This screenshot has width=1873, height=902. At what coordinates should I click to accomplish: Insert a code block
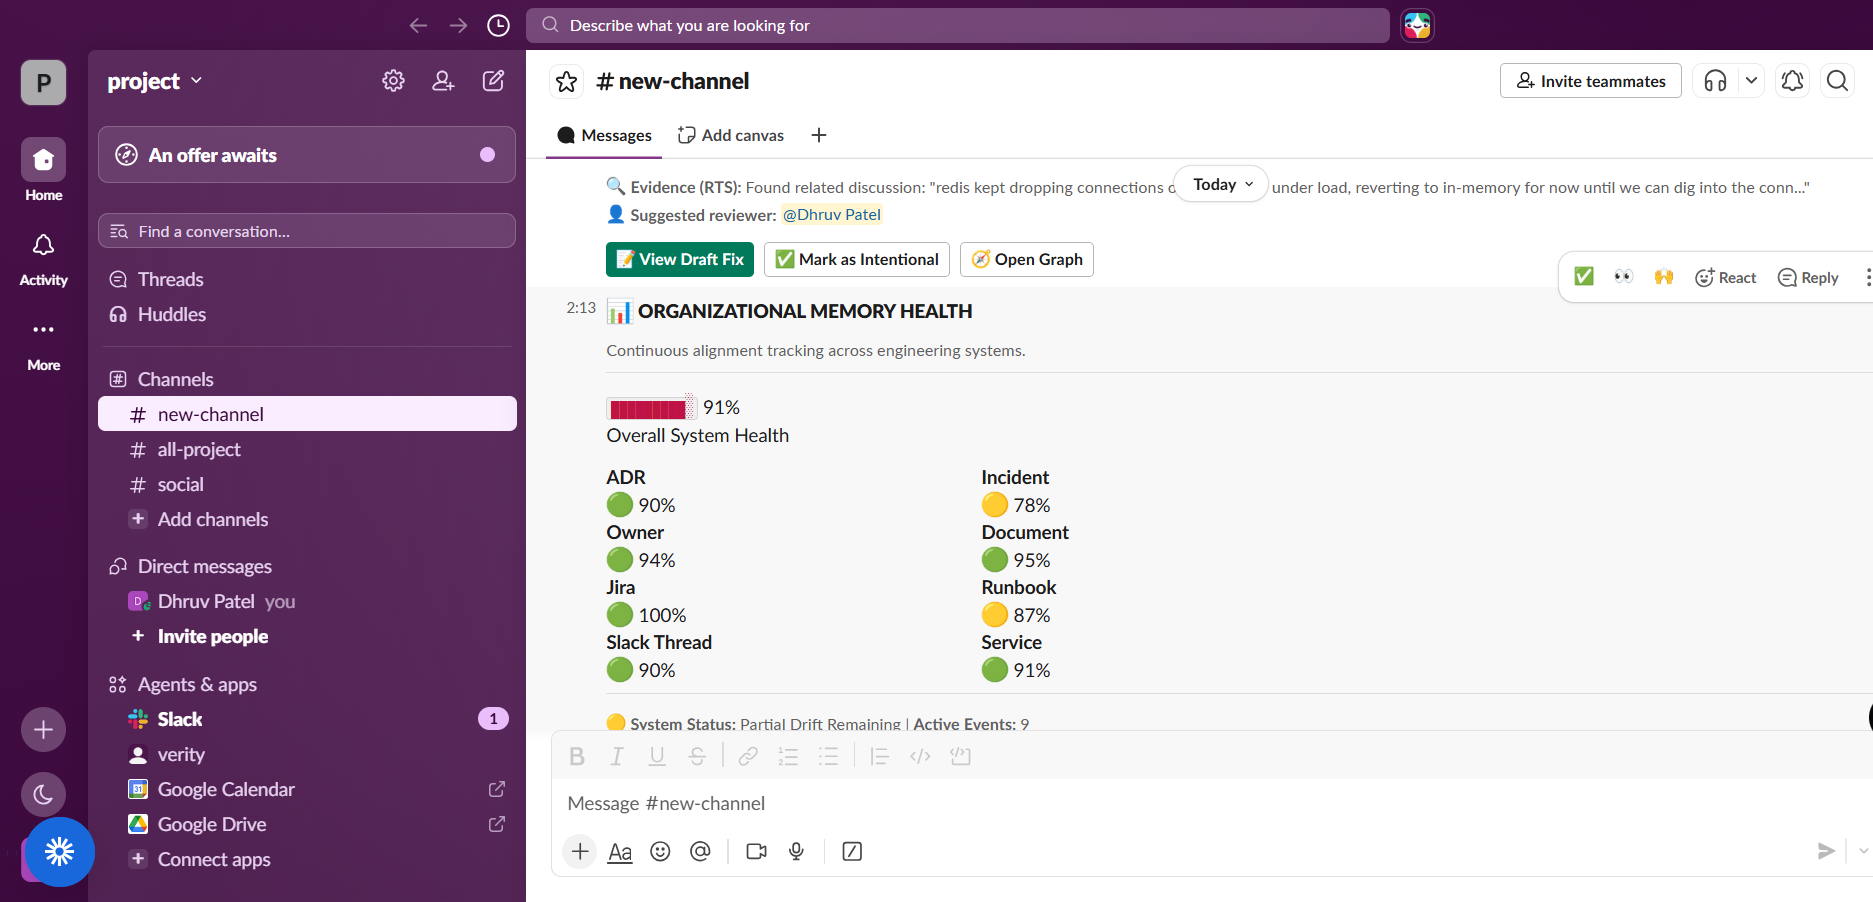(x=961, y=756)
